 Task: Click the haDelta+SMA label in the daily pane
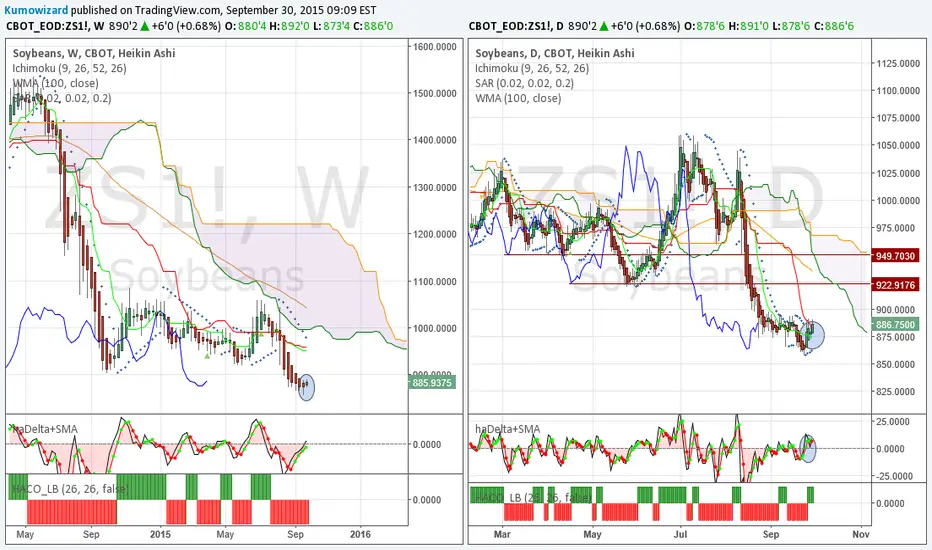pos(508,429)
